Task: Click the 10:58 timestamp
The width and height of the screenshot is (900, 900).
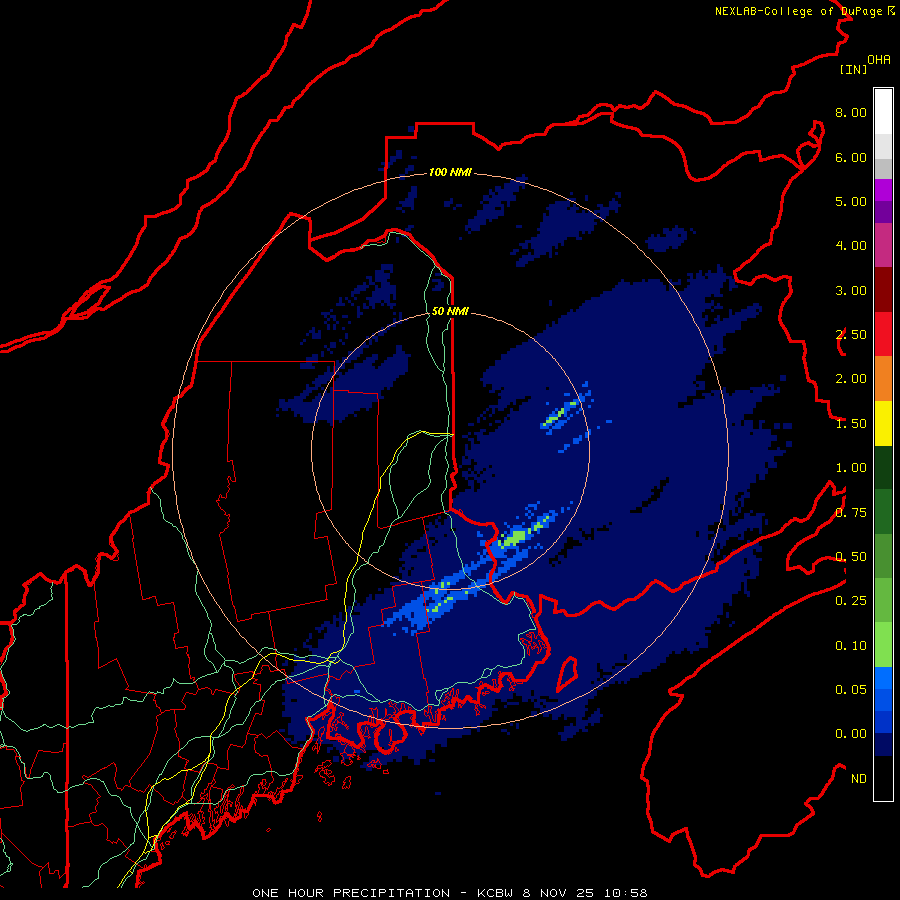Action: [625, 893]
